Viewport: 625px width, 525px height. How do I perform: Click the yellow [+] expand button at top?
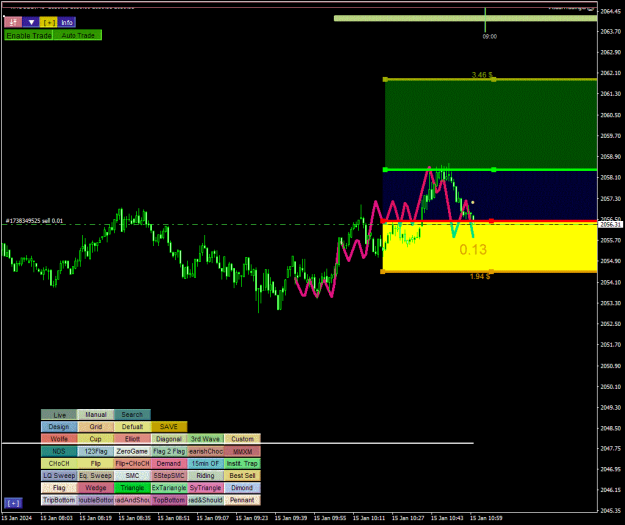click(49, 22)
